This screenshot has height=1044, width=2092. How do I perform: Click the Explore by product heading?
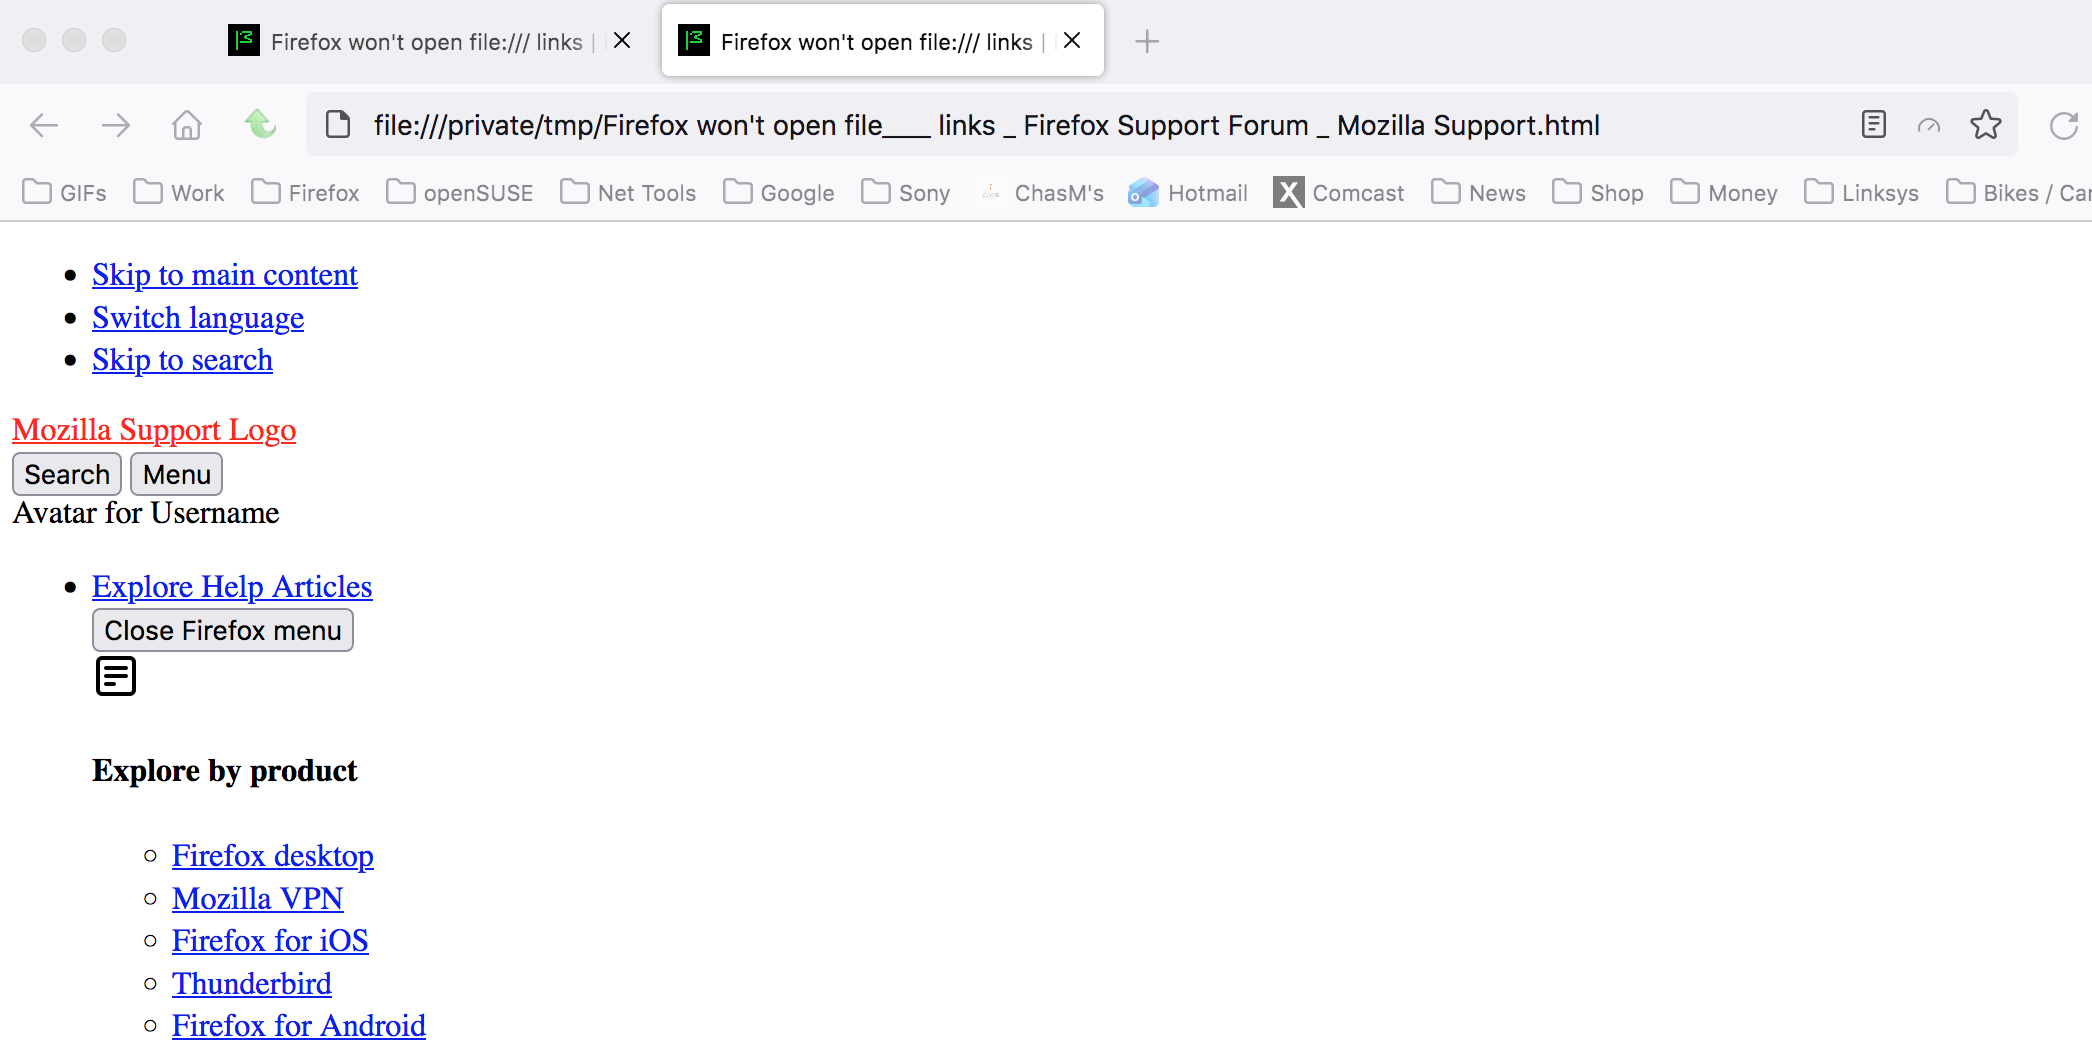tap(225, 771)
